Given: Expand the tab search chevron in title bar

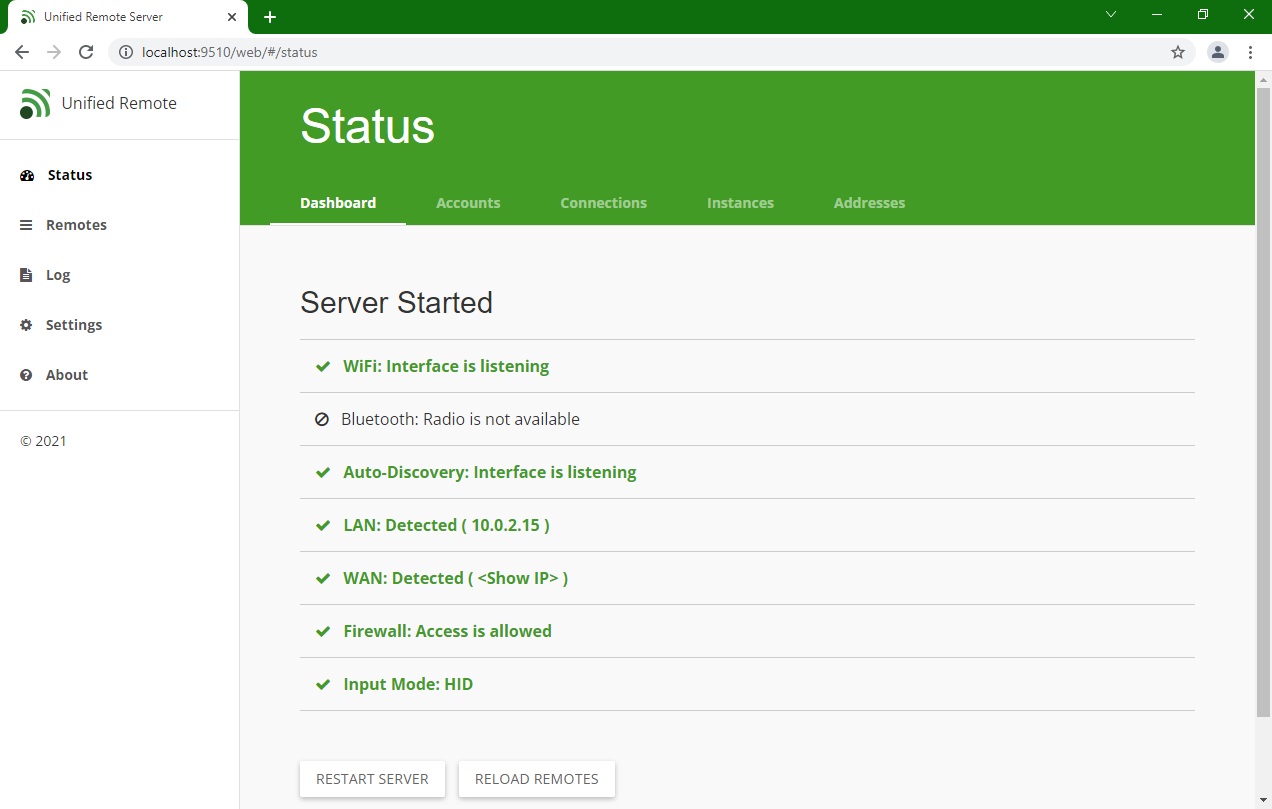Looking at the screenshot, I should pyautogui.click(x=1111, y=15).
